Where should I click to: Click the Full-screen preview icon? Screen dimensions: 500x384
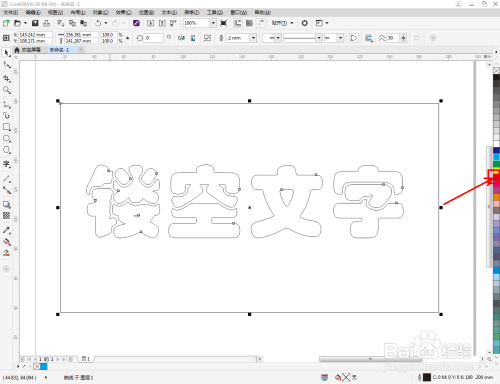pos(224,23)
